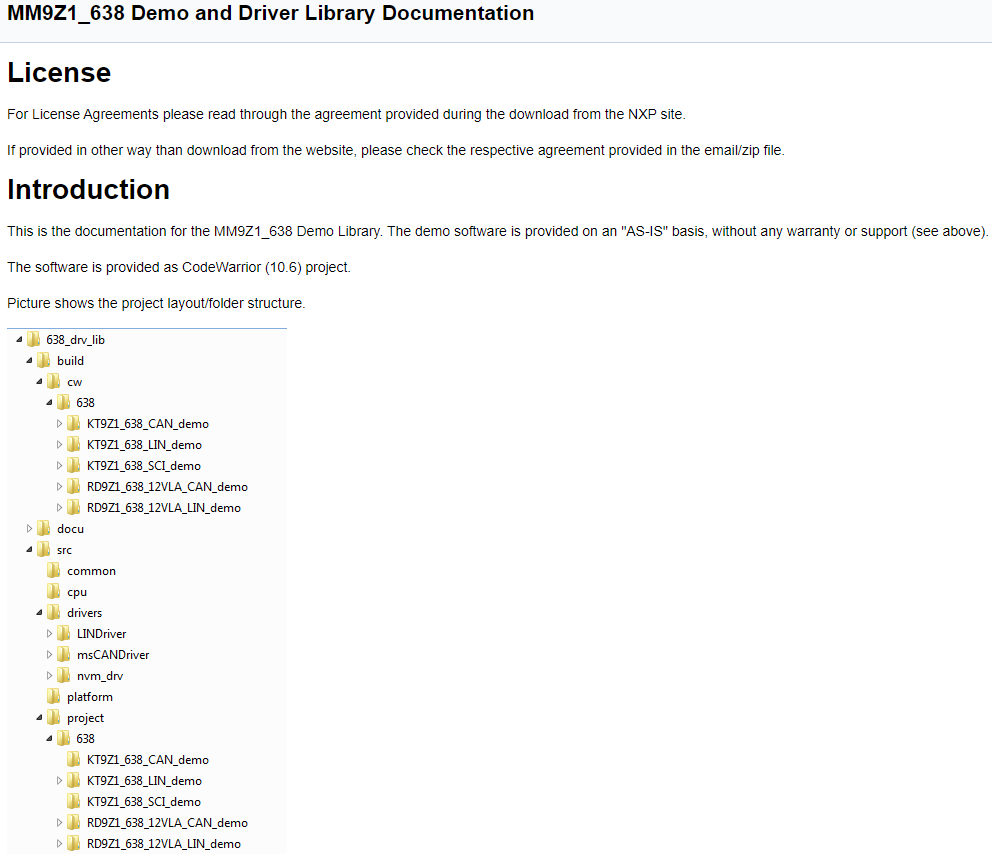Click the 638_drv_lib root folder icon
992x856 pixels.
point(34,340)
